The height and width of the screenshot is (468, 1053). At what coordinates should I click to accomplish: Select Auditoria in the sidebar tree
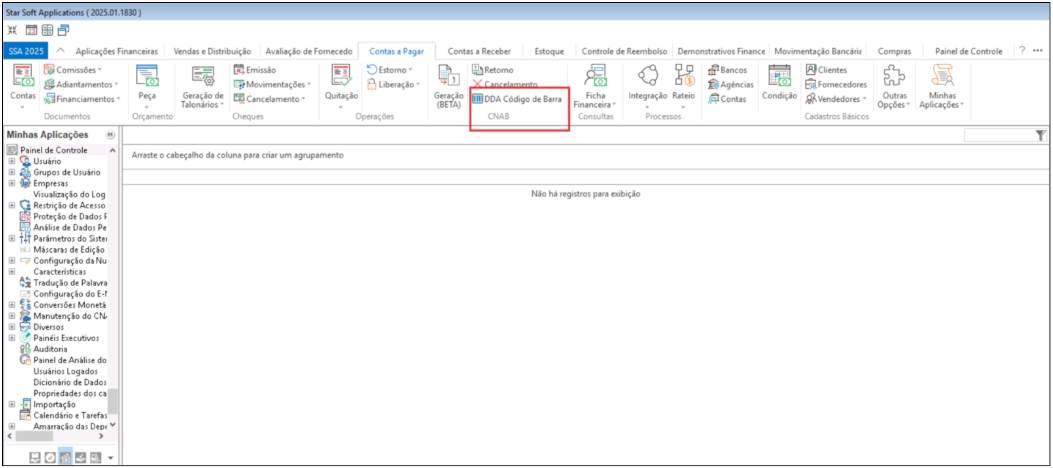pos(50,349)
